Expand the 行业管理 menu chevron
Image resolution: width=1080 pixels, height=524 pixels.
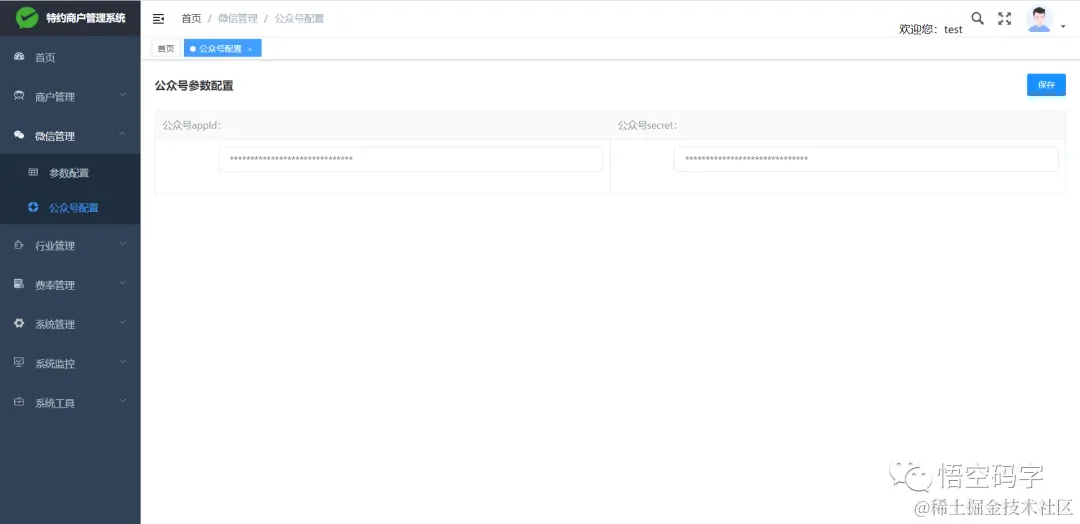click(123, 243)
